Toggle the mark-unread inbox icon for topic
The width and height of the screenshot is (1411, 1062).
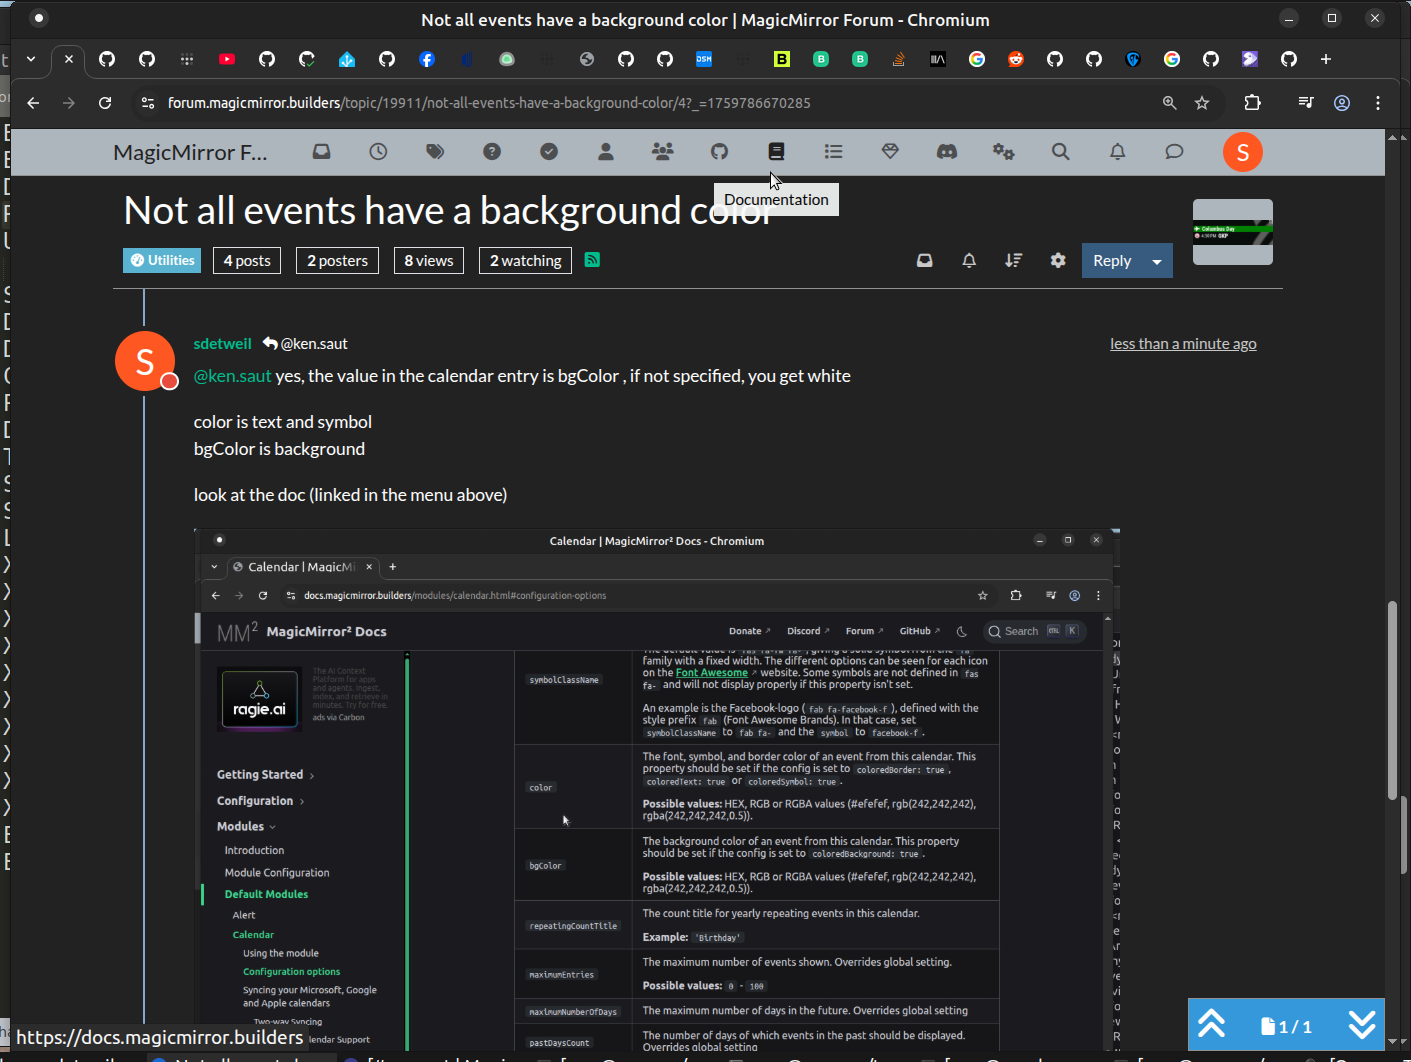pyautogui.click(x=925, y=261)
